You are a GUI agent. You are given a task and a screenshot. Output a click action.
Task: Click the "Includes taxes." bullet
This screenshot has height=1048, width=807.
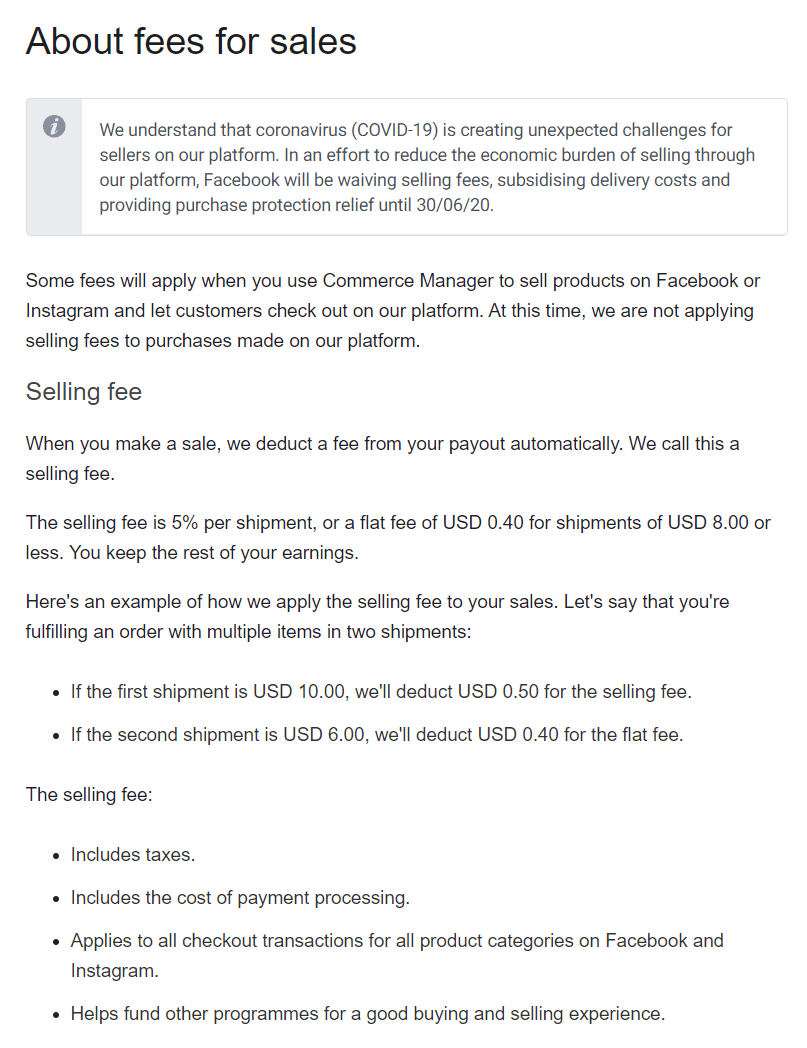pyautogui.click(x=133, y=855)
